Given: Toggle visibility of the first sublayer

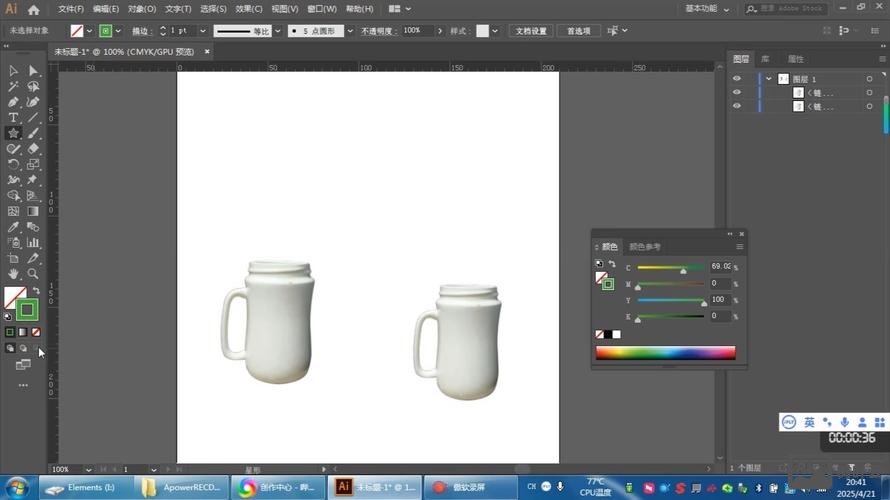Looking at the screenshot, I should 737,93.
